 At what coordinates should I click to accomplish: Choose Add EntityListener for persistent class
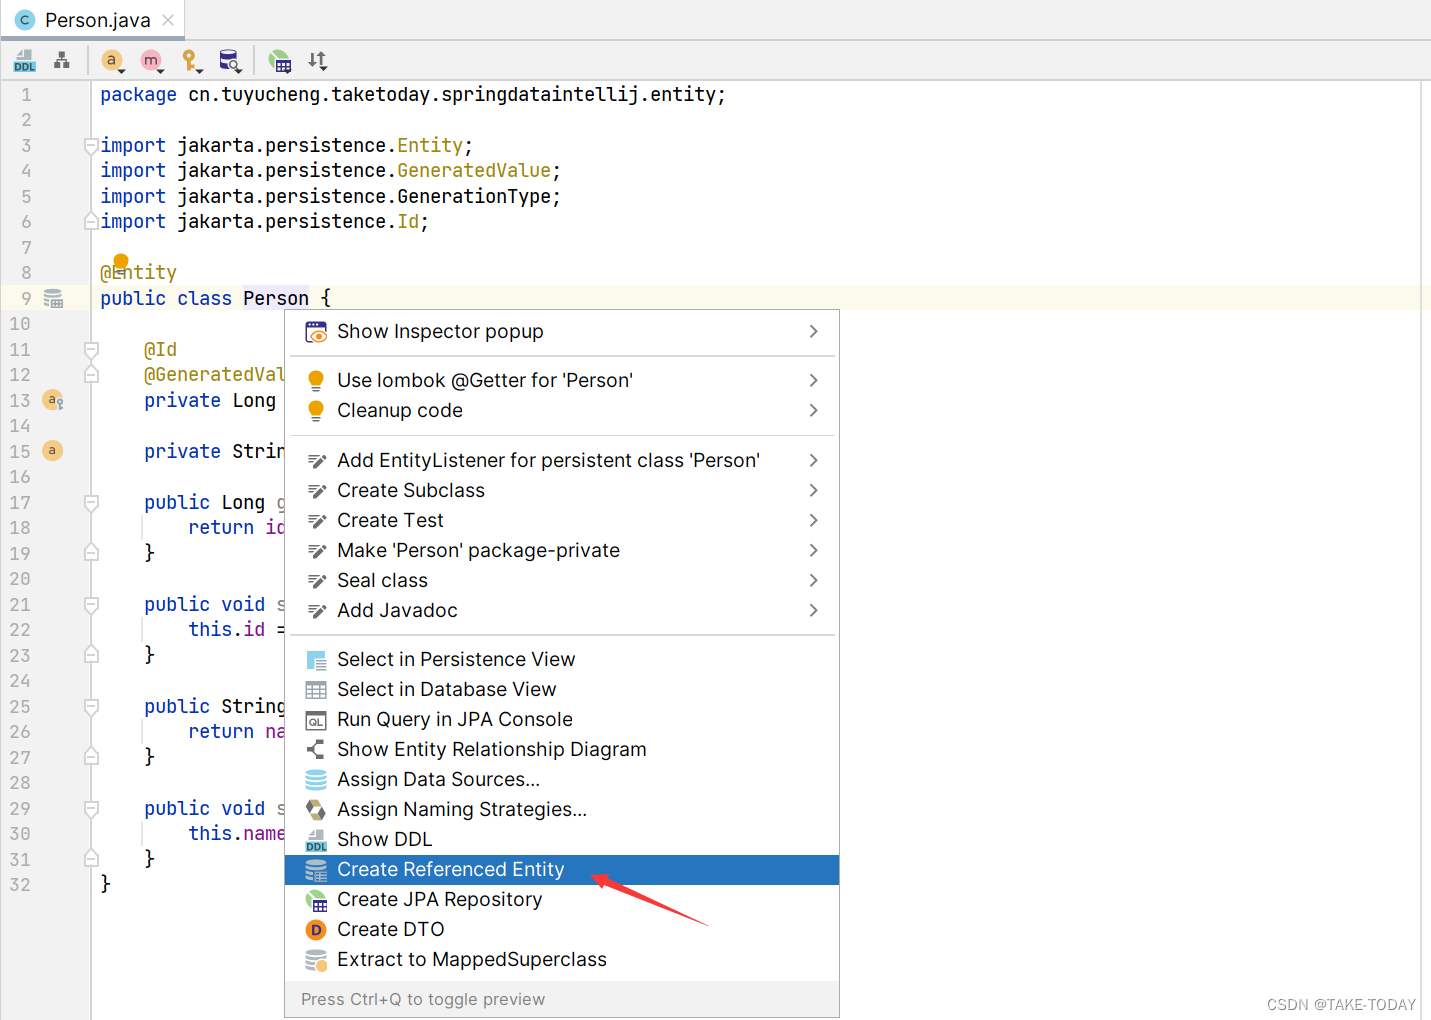click(x=562, y=460)
